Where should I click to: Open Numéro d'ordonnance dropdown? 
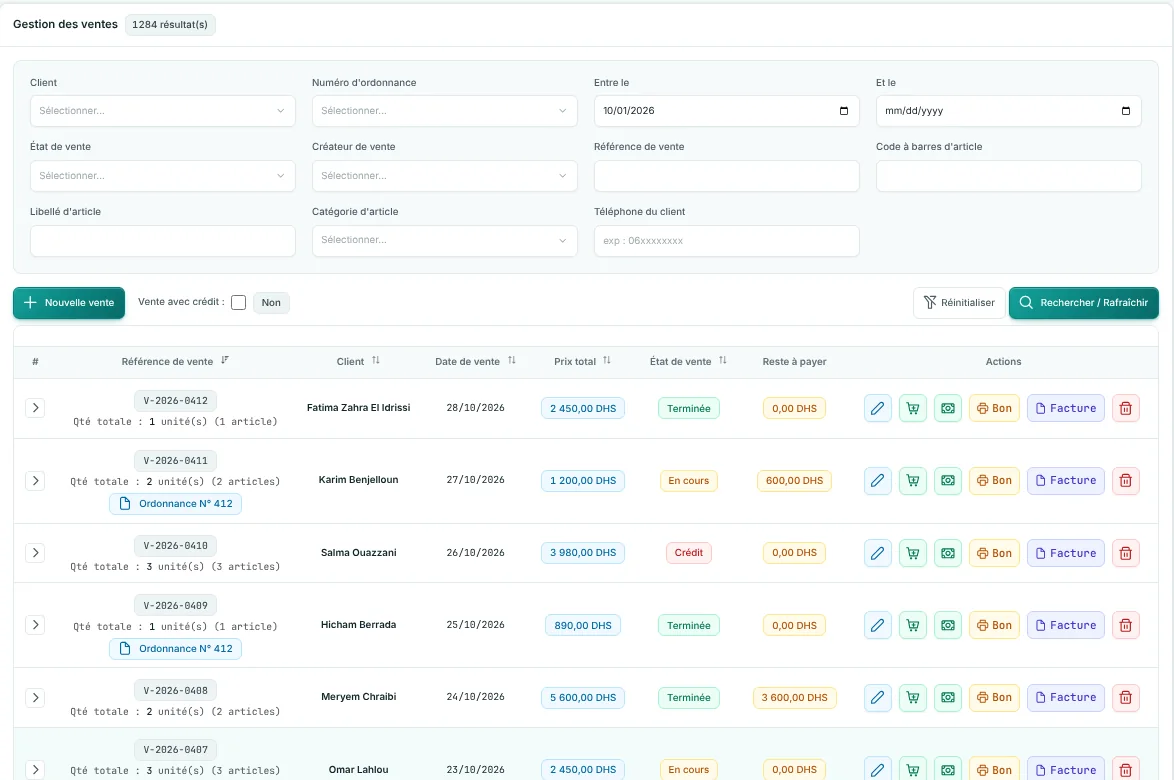point(445,111)
